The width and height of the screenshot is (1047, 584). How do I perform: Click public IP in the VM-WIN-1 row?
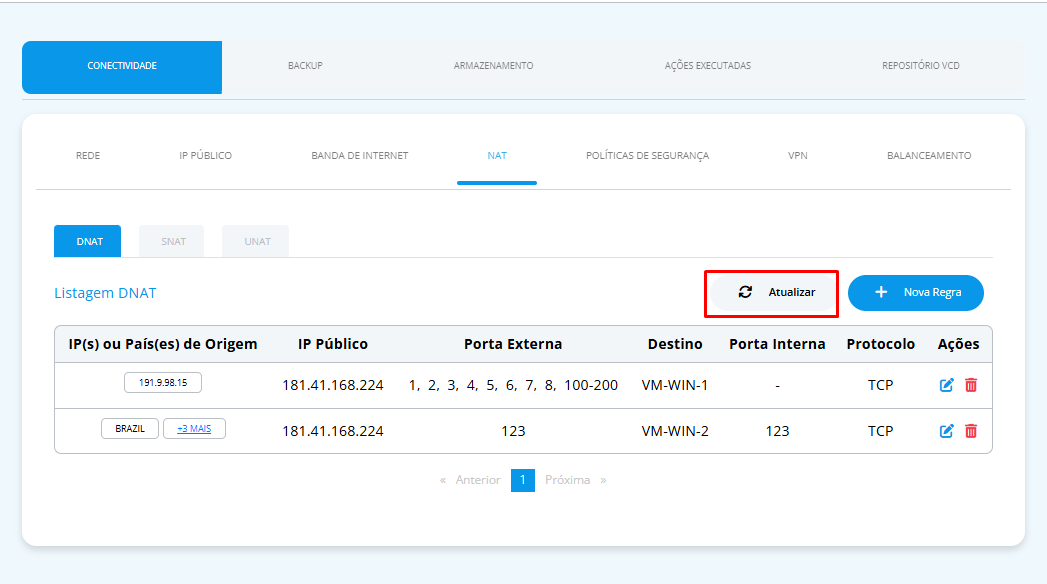point(333,385)
